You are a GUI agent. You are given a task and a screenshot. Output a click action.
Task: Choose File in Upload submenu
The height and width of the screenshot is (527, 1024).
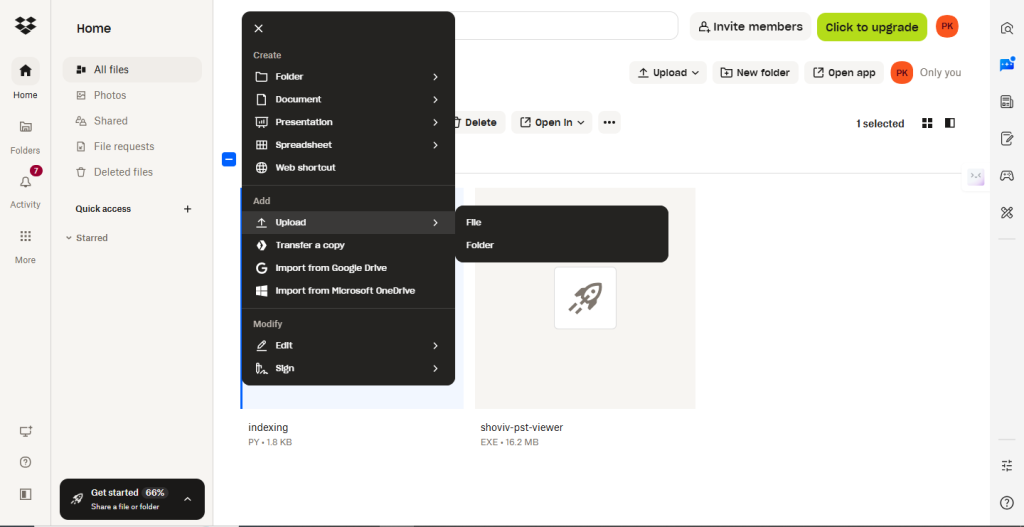point(562,223)
